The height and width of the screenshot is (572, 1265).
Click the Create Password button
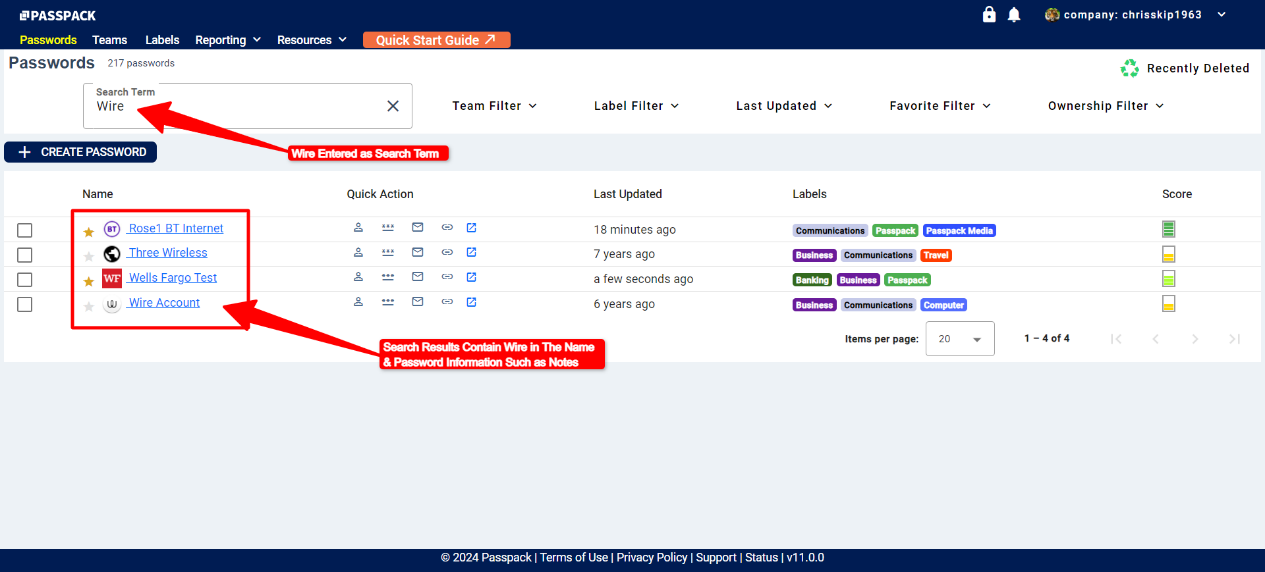coord(81,152)
